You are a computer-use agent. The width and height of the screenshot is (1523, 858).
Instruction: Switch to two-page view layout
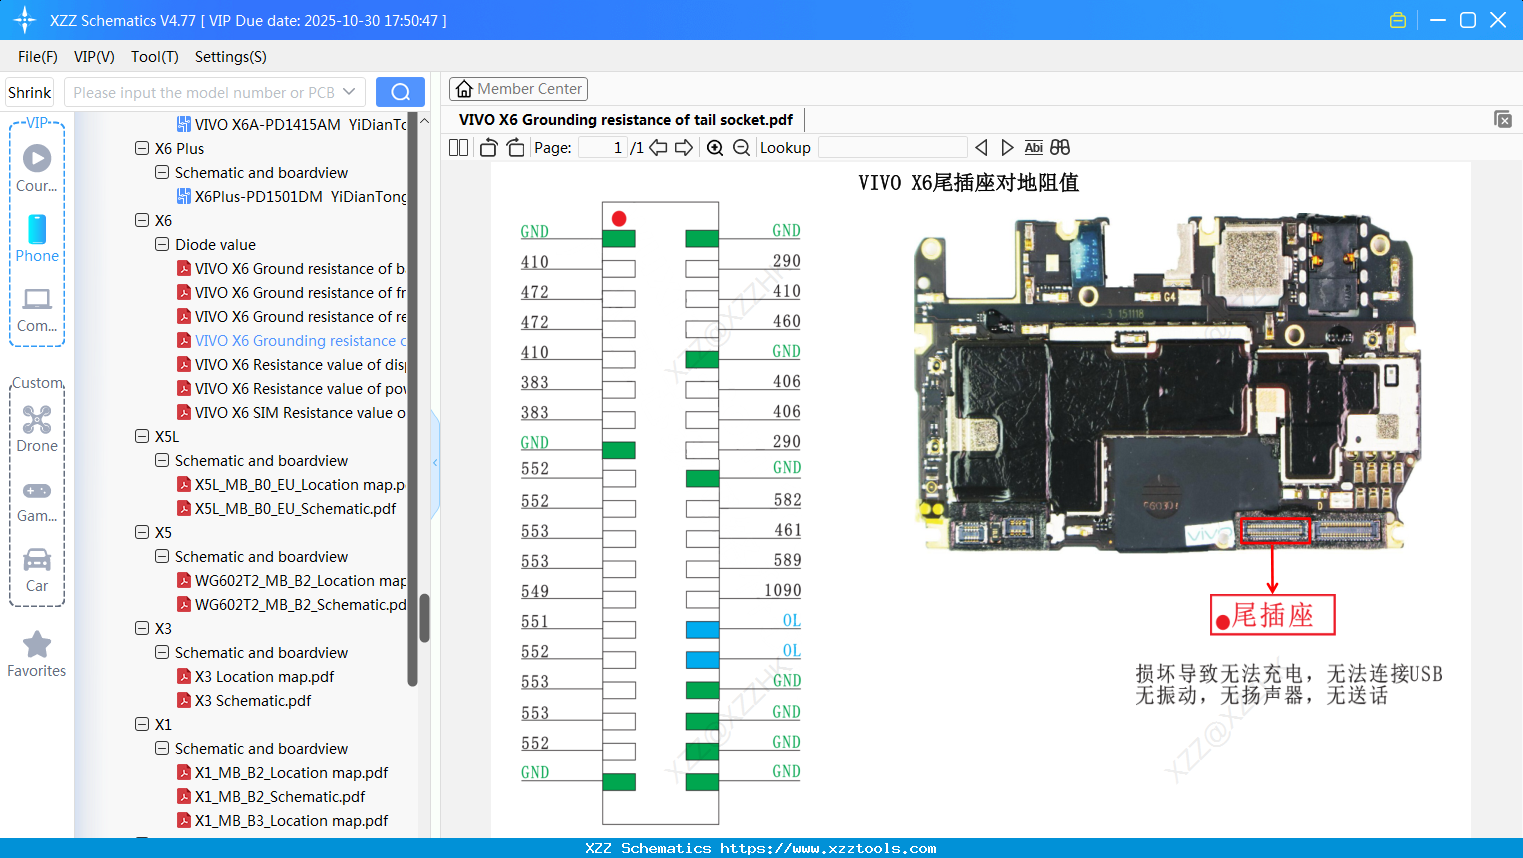457,147
